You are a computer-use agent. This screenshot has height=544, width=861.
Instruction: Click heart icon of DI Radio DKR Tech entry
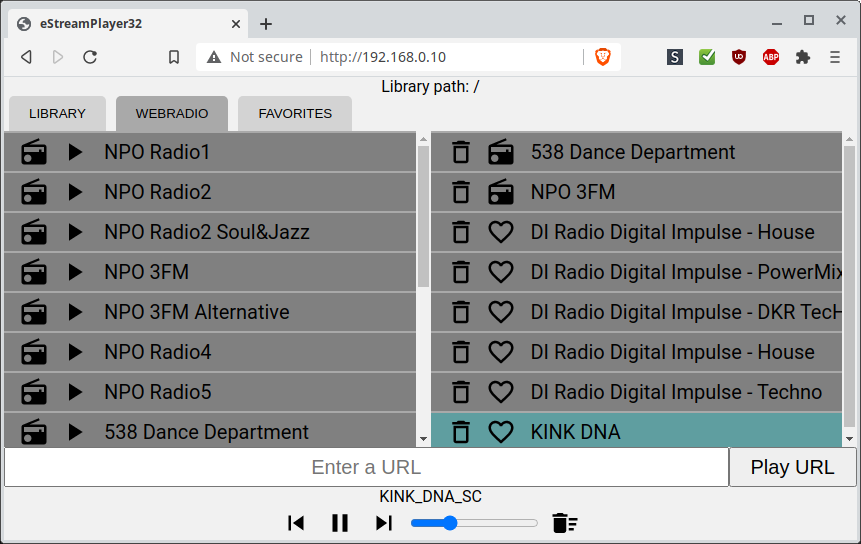(501, 312)
